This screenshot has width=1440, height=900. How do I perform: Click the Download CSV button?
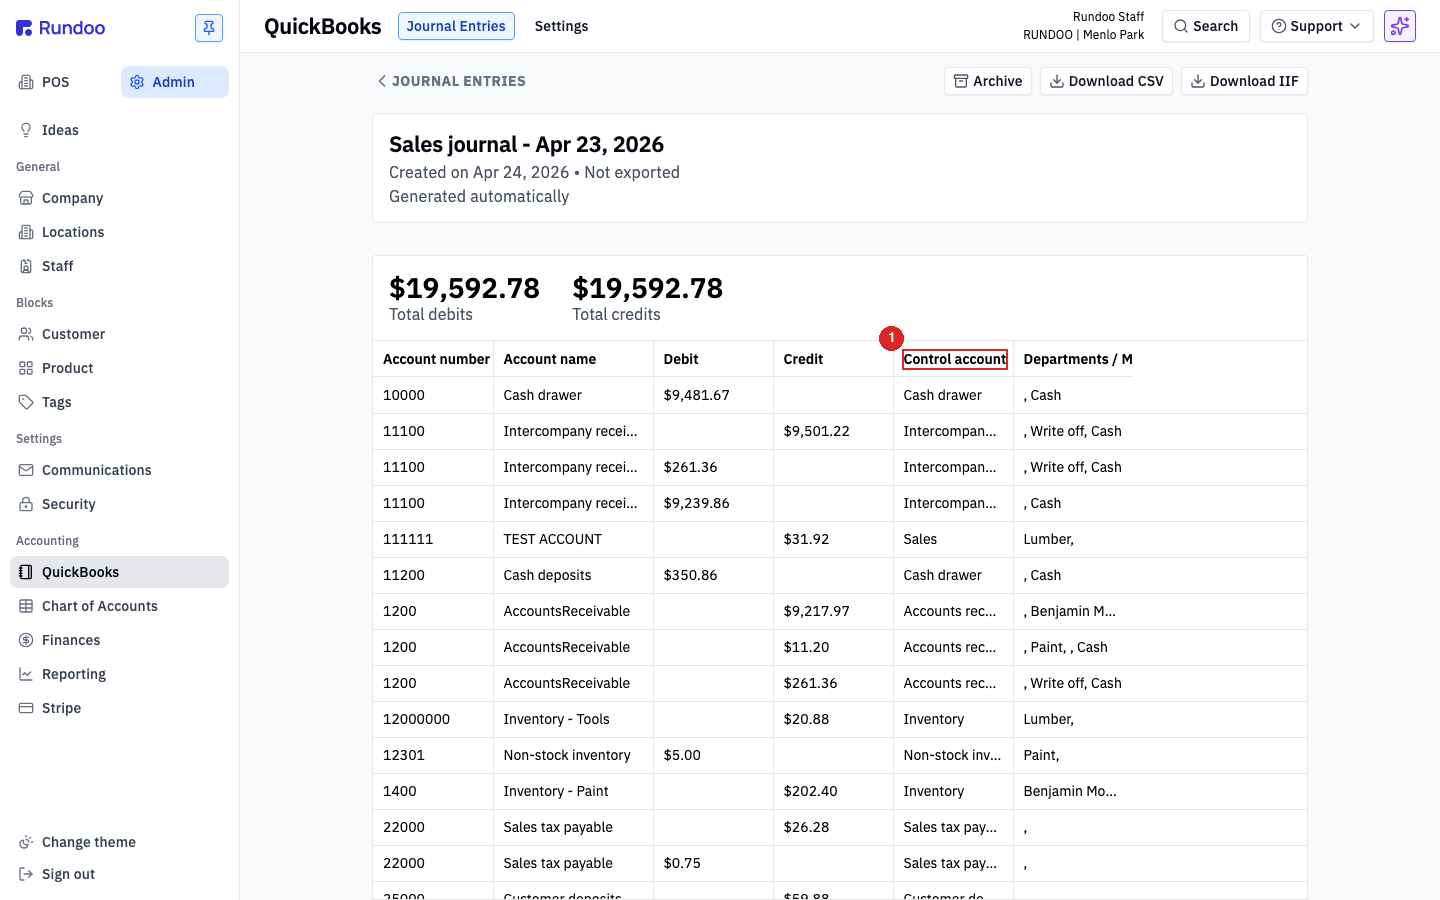click(x=1106, y=81)
